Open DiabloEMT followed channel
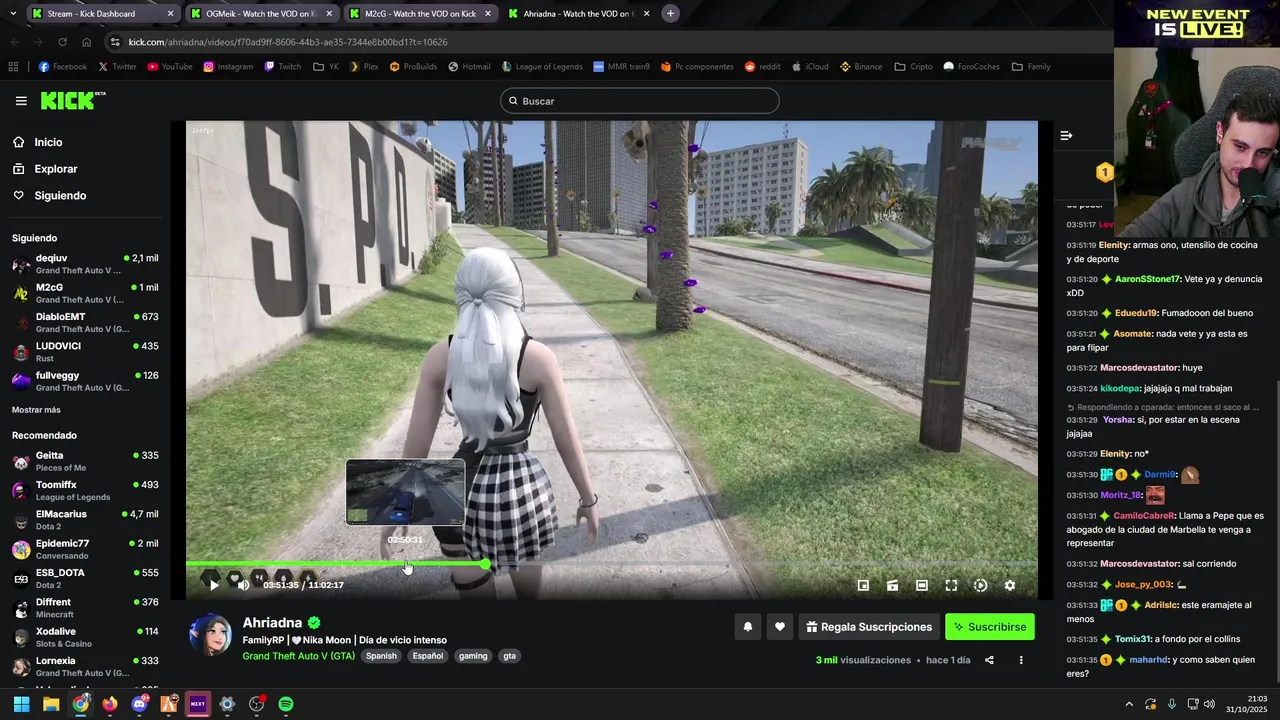 pyautogui.click(x=85, y=322)
